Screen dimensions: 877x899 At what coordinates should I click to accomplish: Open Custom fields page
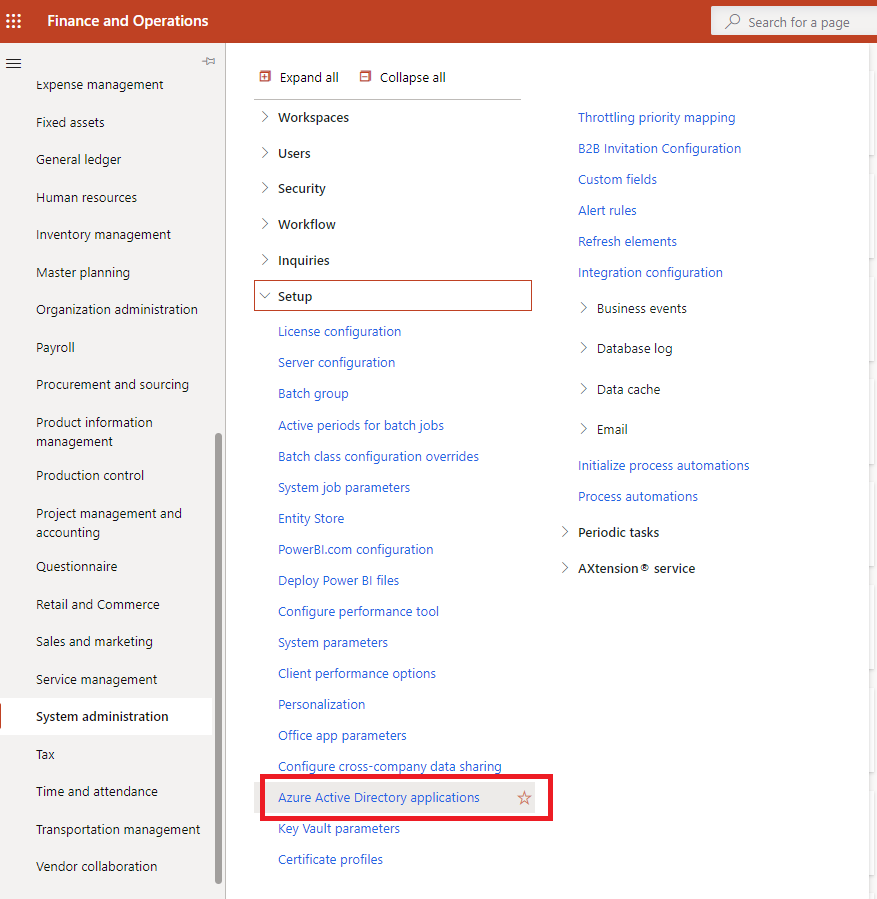click(617, 179)
